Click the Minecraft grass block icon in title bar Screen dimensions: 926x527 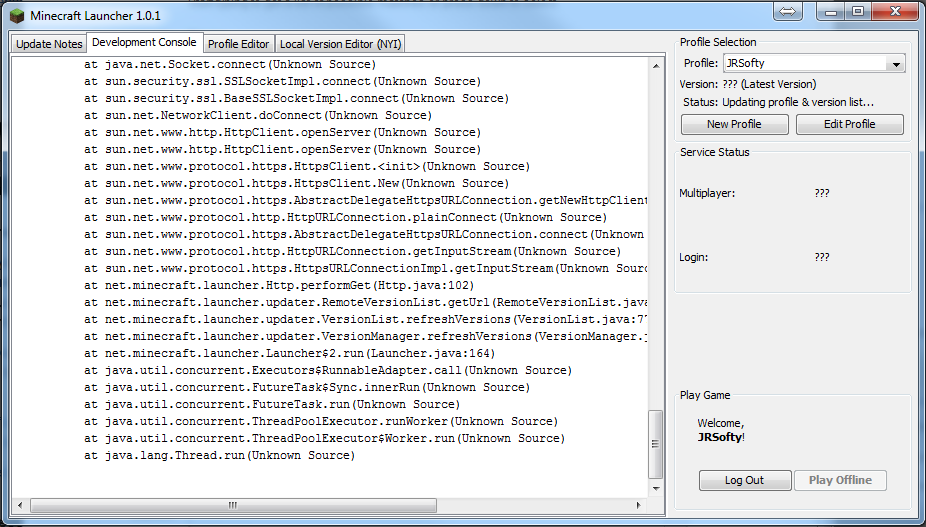click(x=17, y=15)
